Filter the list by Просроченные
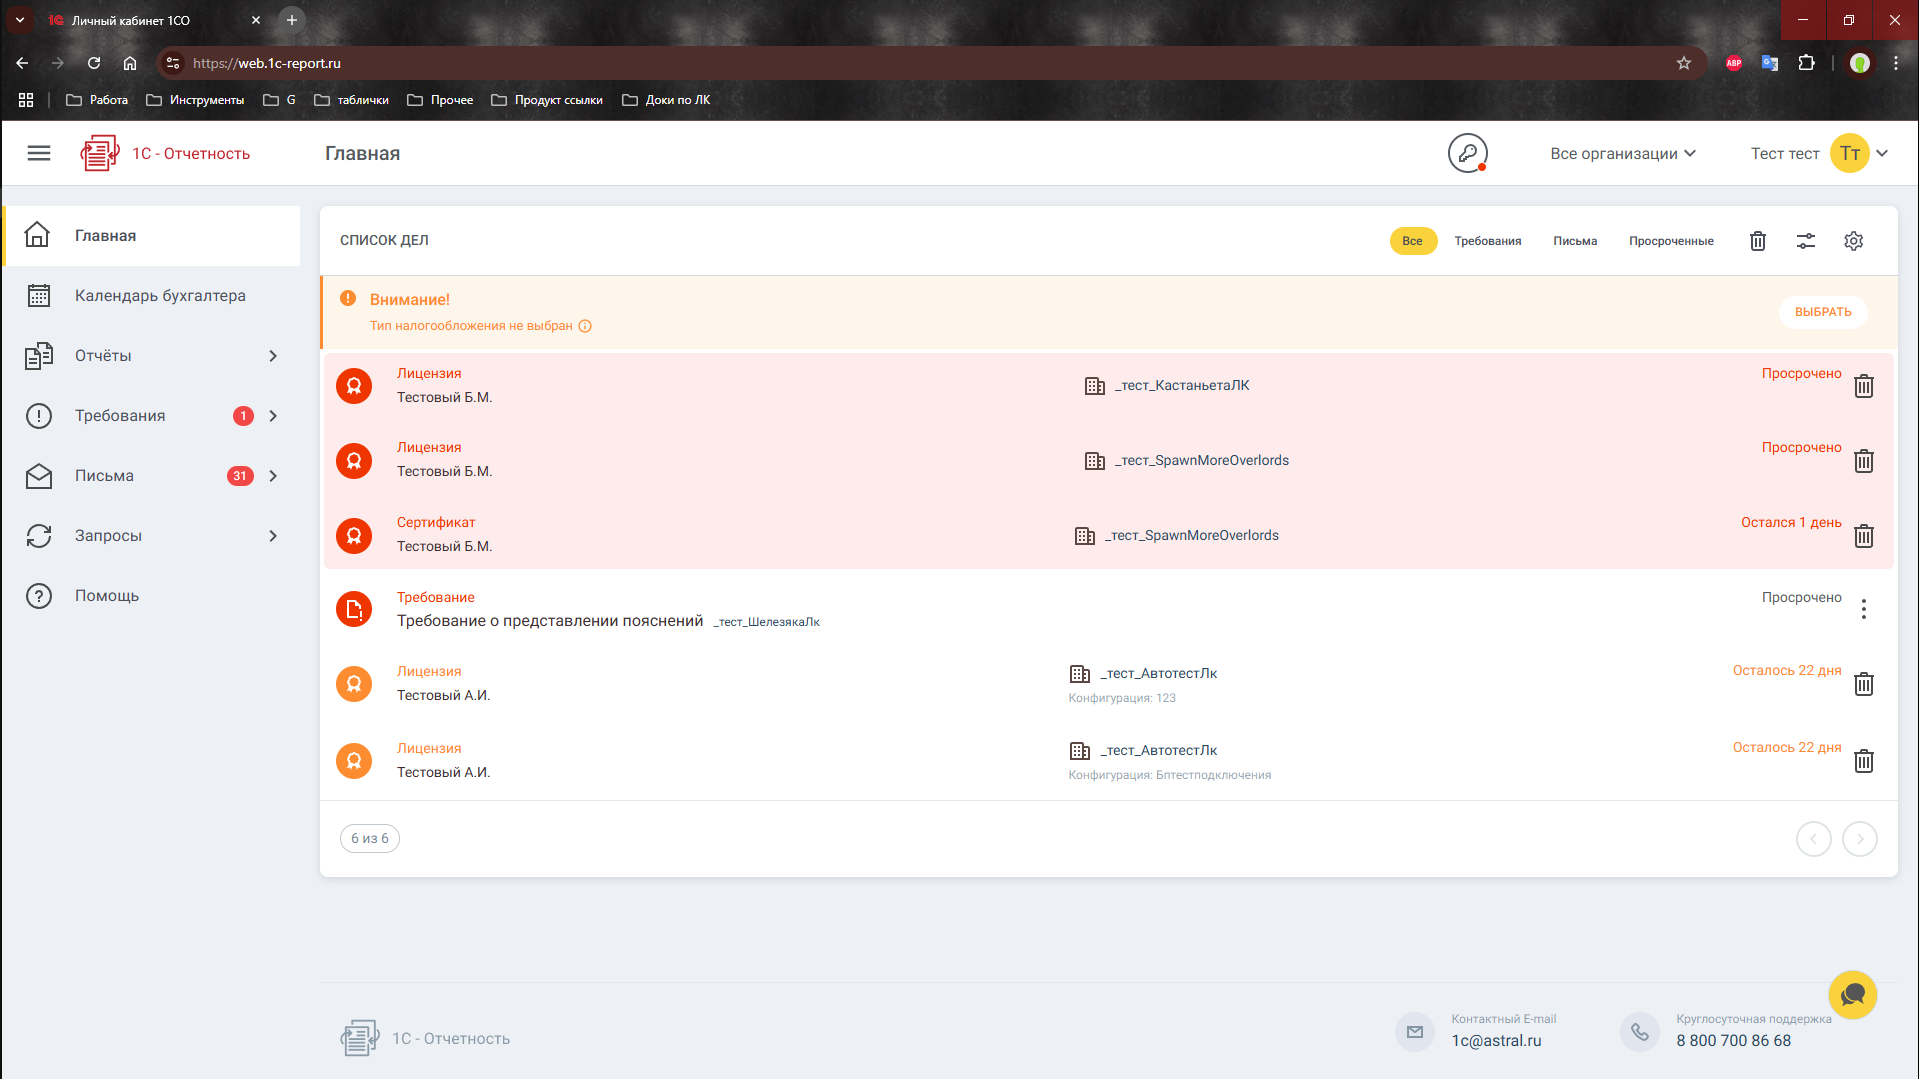This screenshot has height=1079, width=1919. pos(1670,241)
